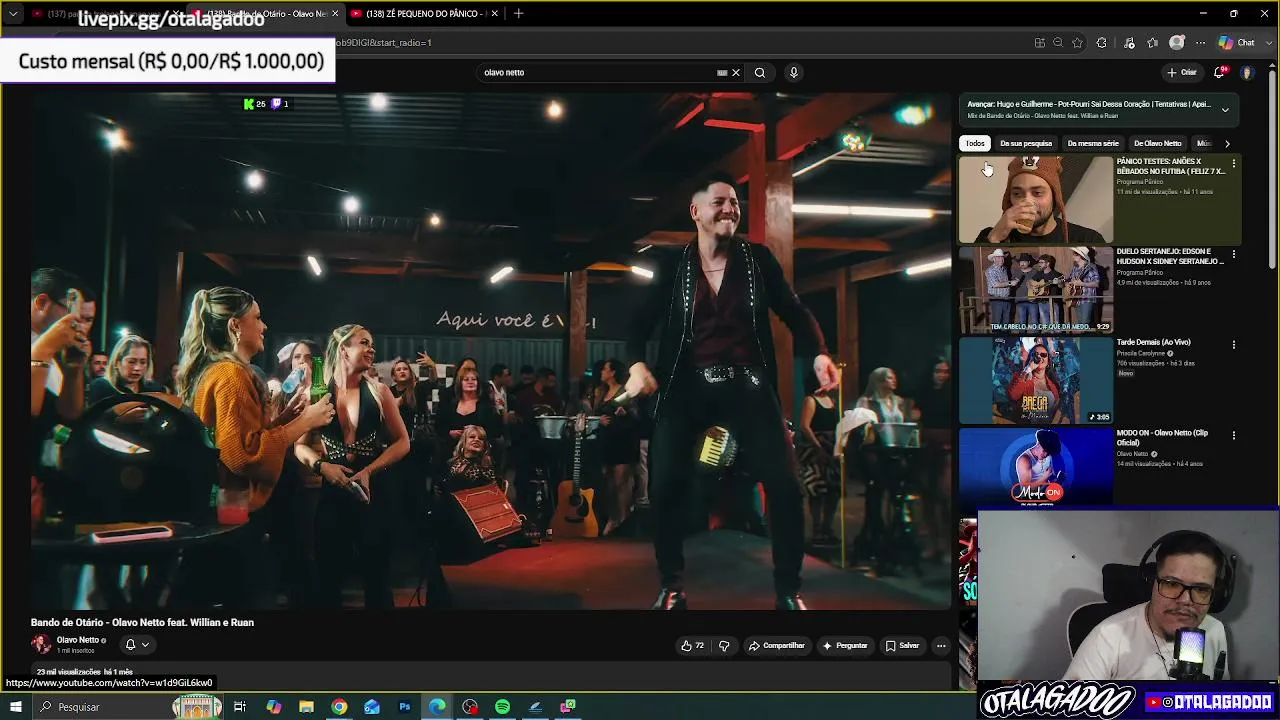Start voice search with the microphone icon
This screenshot has width=1280, height=720.
pyautogui.click(x=794, y=72)
